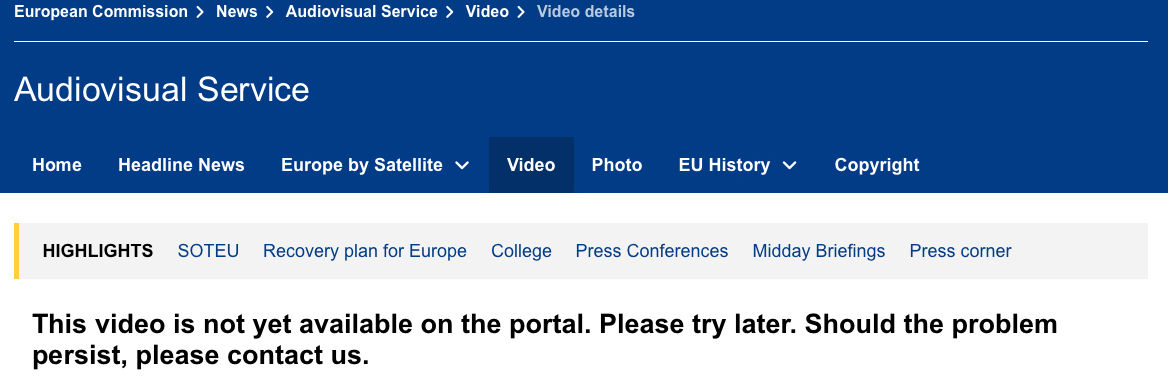Open Midday Briefings highlight link
Image resolution: width=1168 pixels, height=387 pixels.
pos(819,252)
